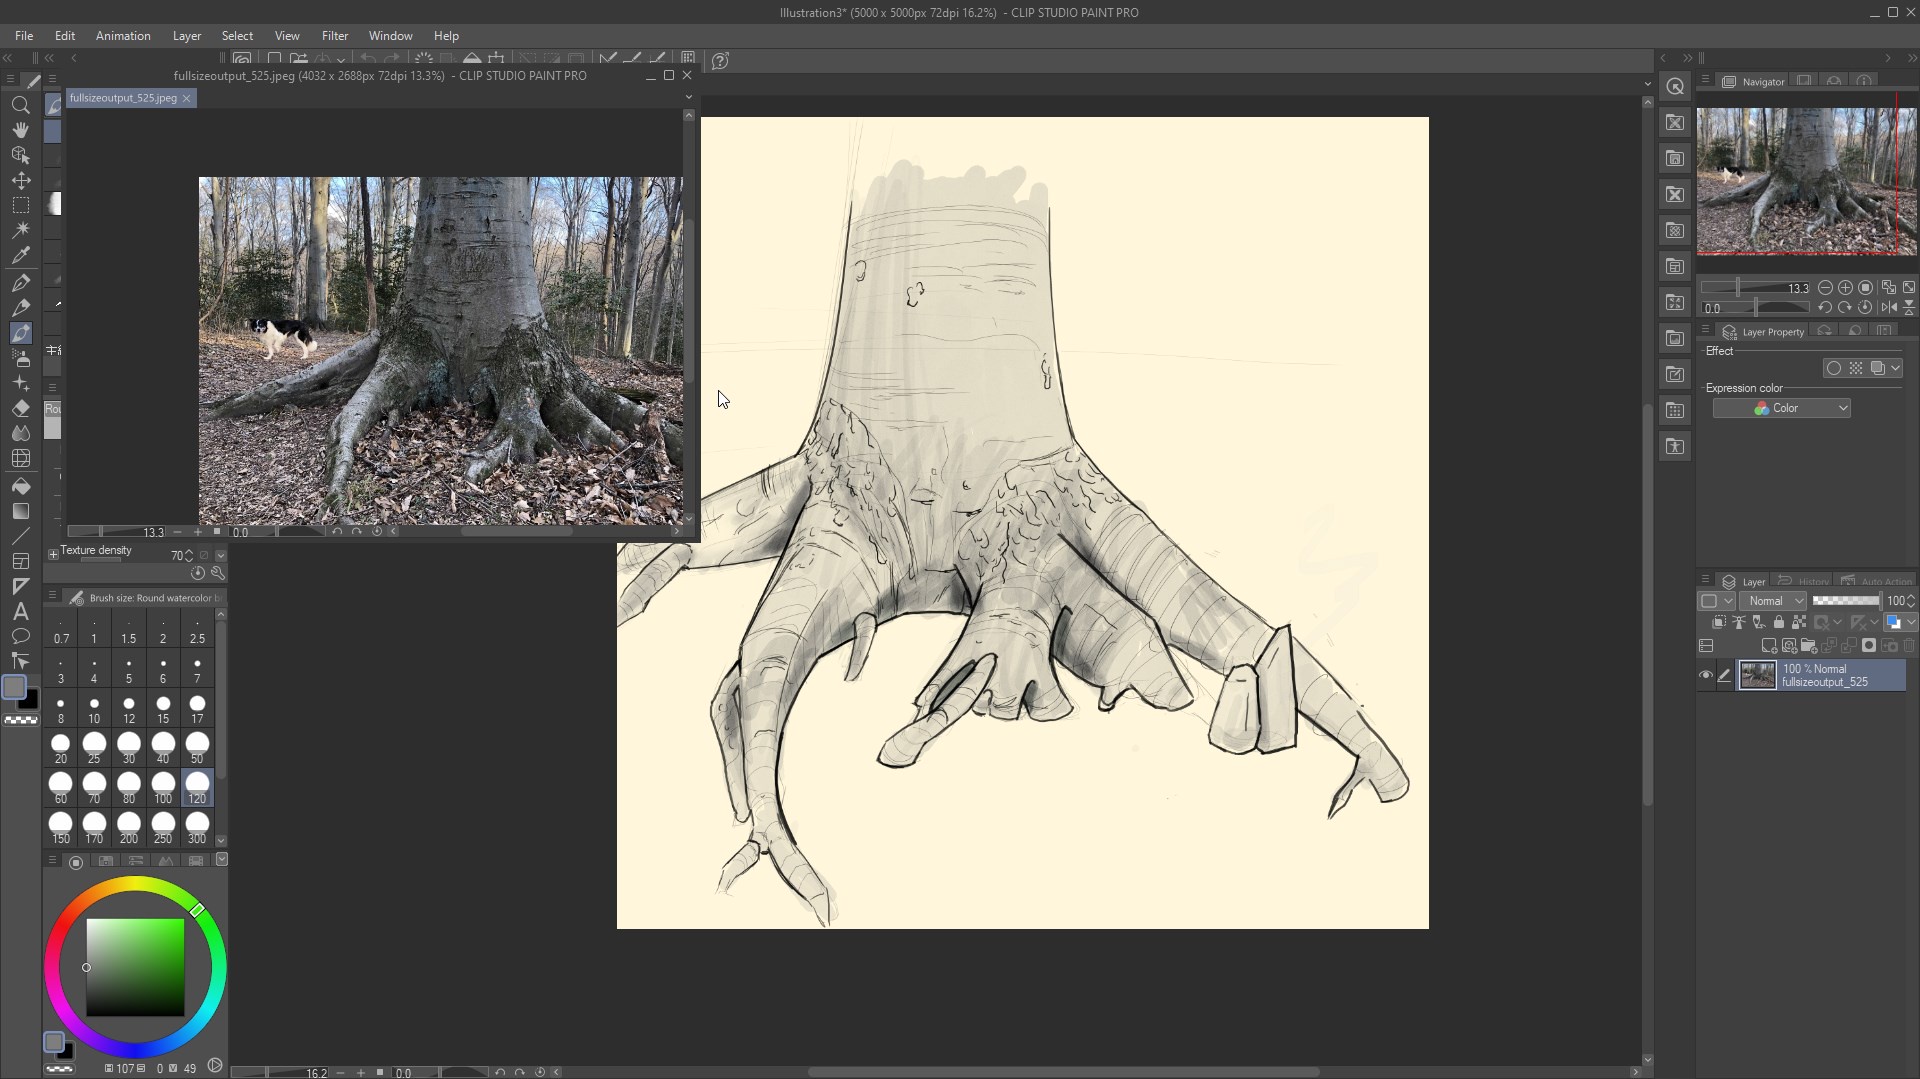1920x1079 pixels.
Task: Select brush size 120
Action: point(197,788)
